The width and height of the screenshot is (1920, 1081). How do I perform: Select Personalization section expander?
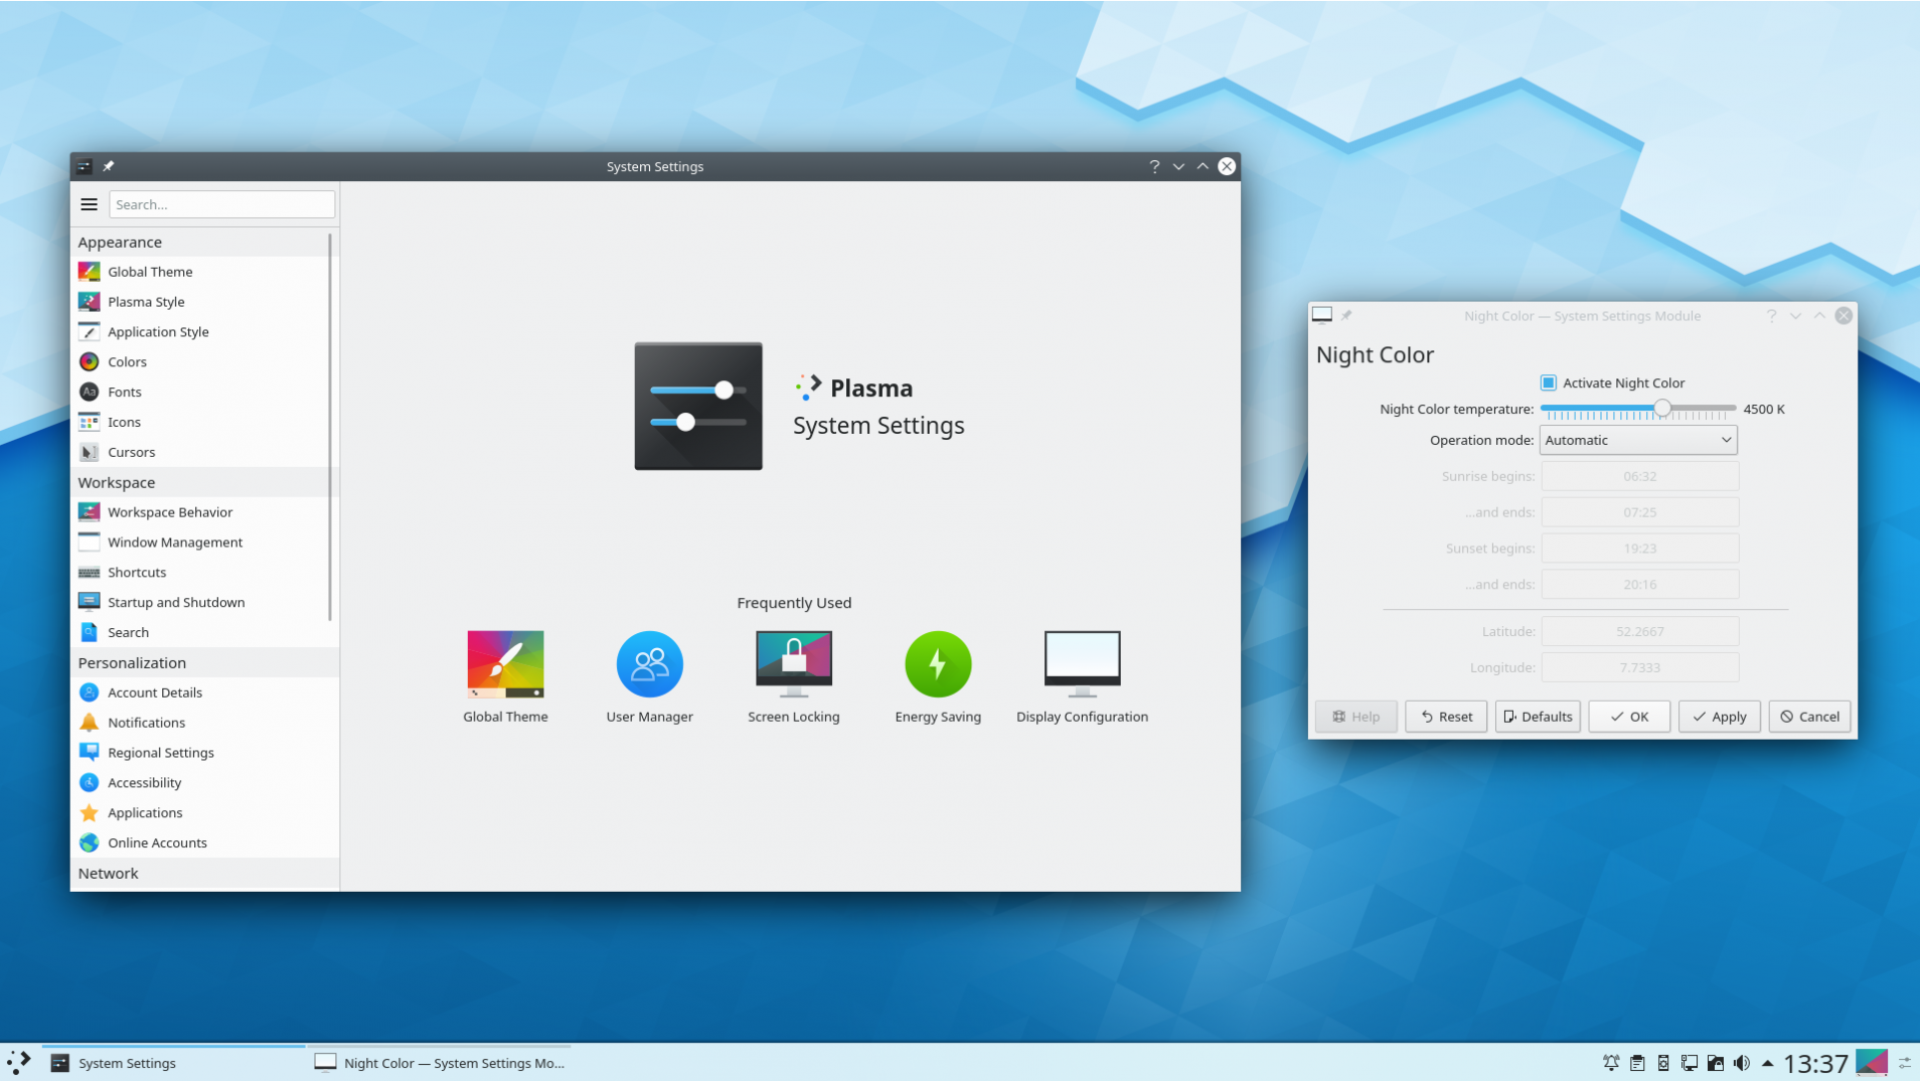click(x=129, y=662)
